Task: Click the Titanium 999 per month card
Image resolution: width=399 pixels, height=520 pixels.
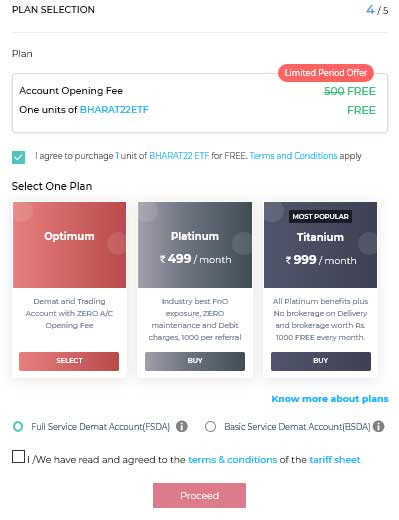Action: [321, 245]
